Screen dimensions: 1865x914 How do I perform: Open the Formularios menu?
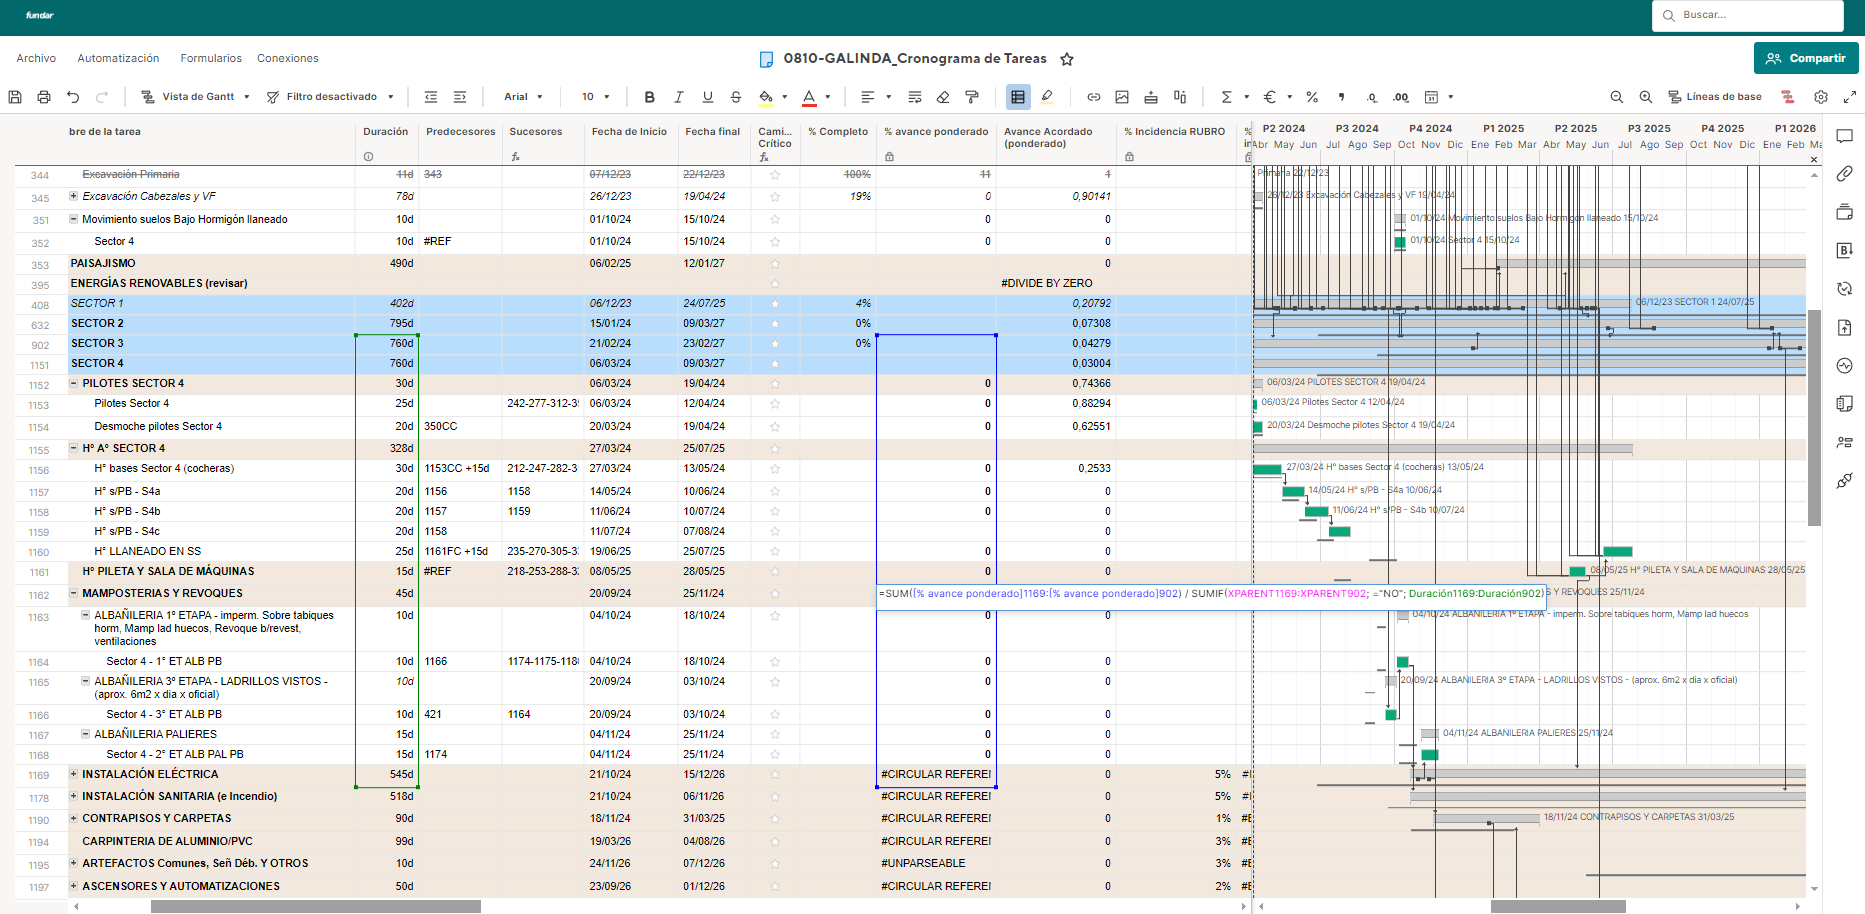(x=211, y=59)
